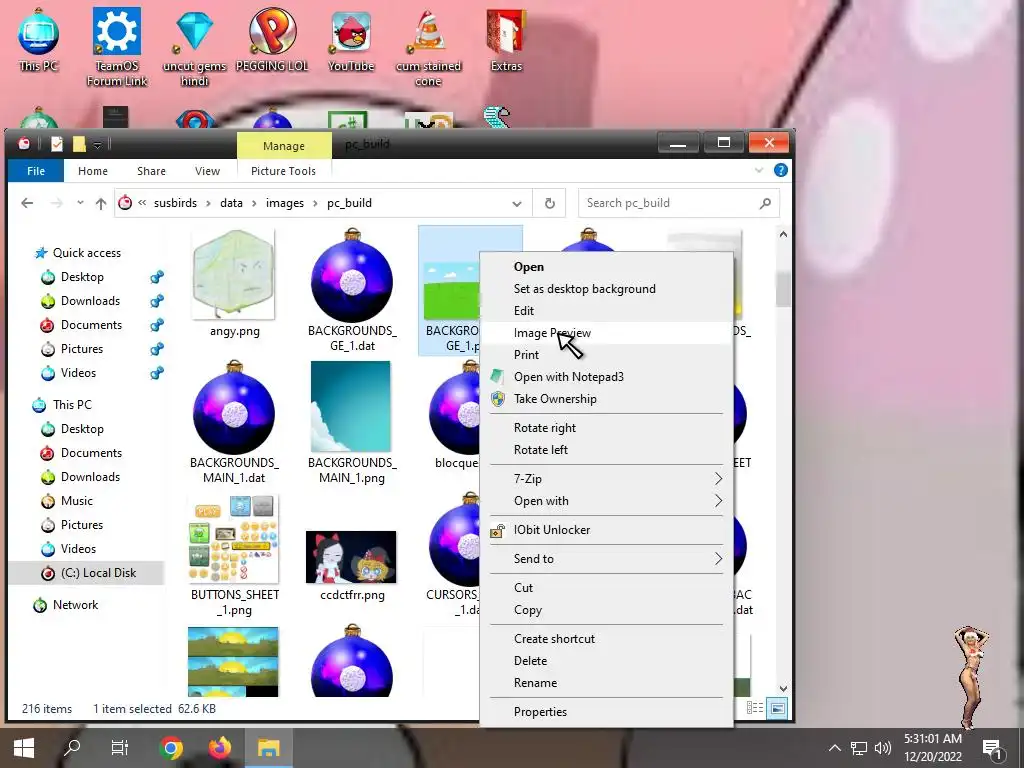Select Network in navigation pane
This screenshot has height=768, width=1024.
76,605
